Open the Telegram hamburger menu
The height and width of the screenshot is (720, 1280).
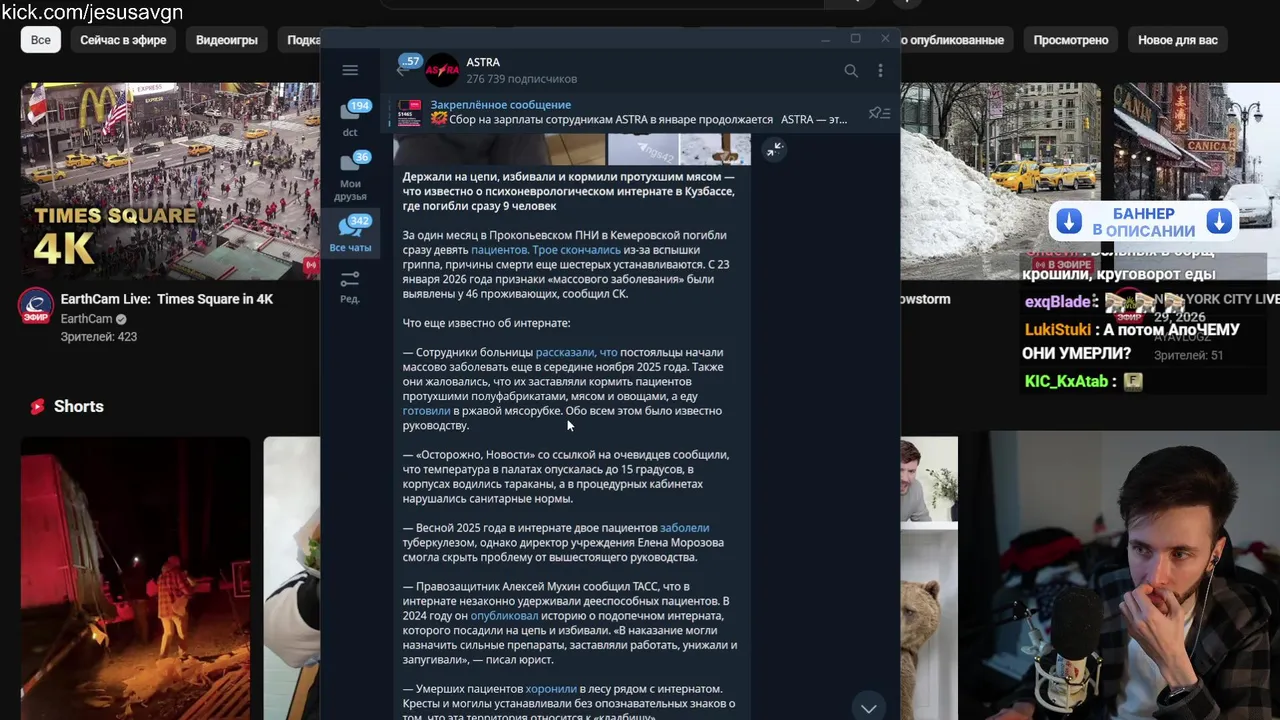(x=350, y=70)
